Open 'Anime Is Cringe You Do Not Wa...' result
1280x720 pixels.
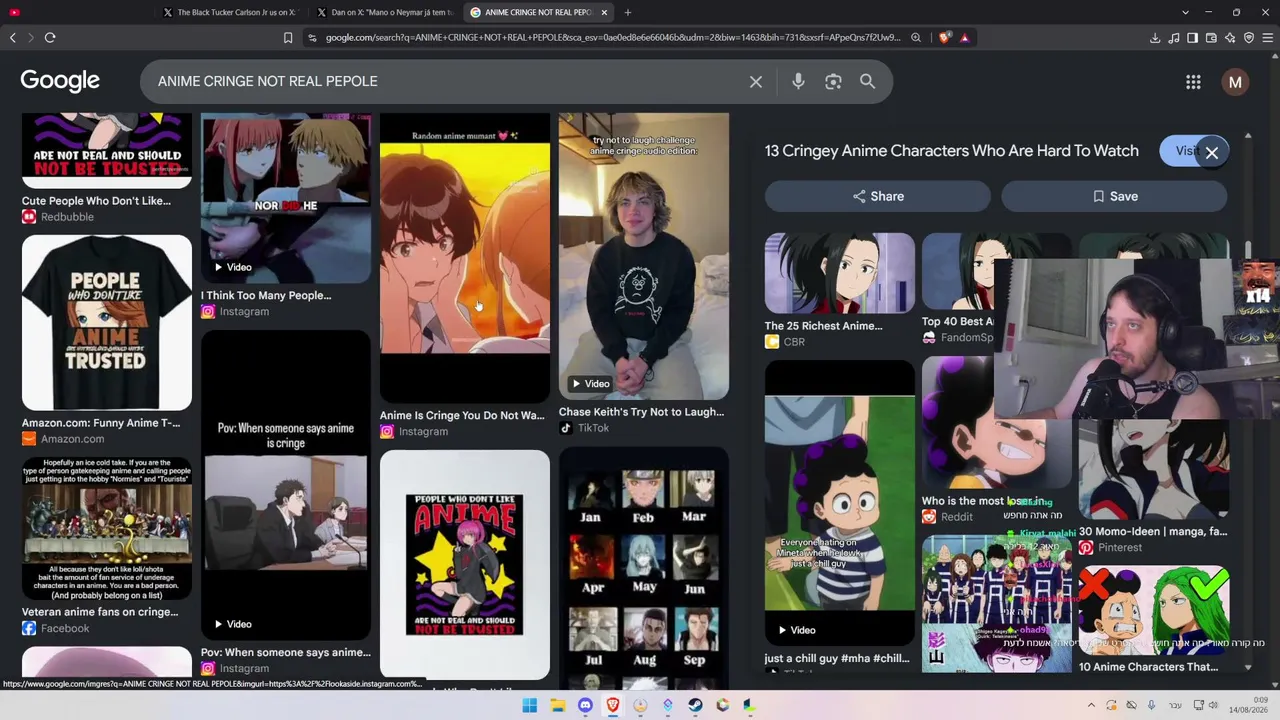[462, 415]
